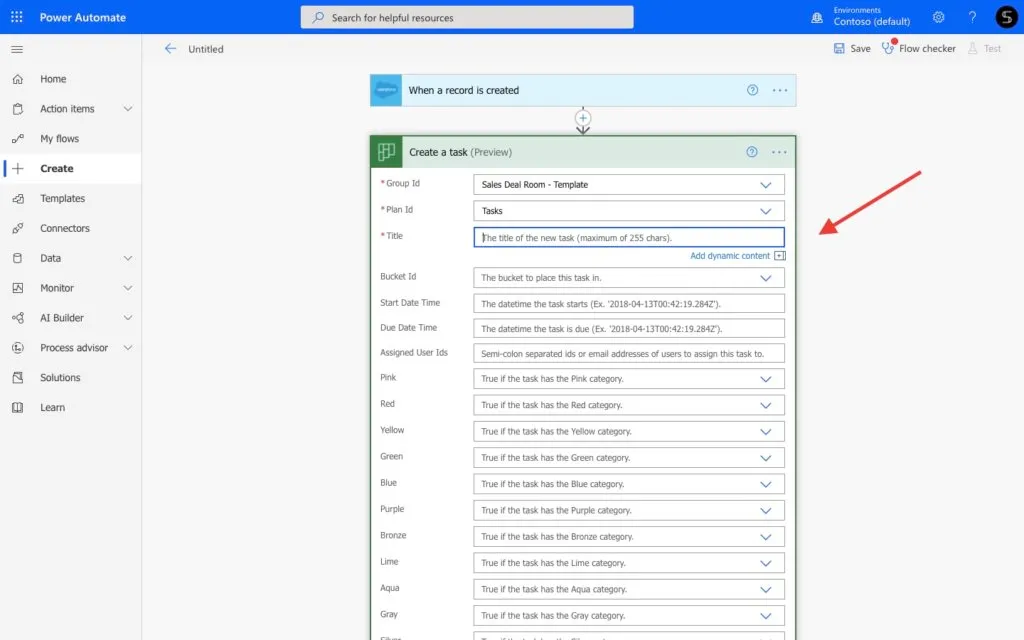Click the Connectors plug icon

(x=18, y=228)
